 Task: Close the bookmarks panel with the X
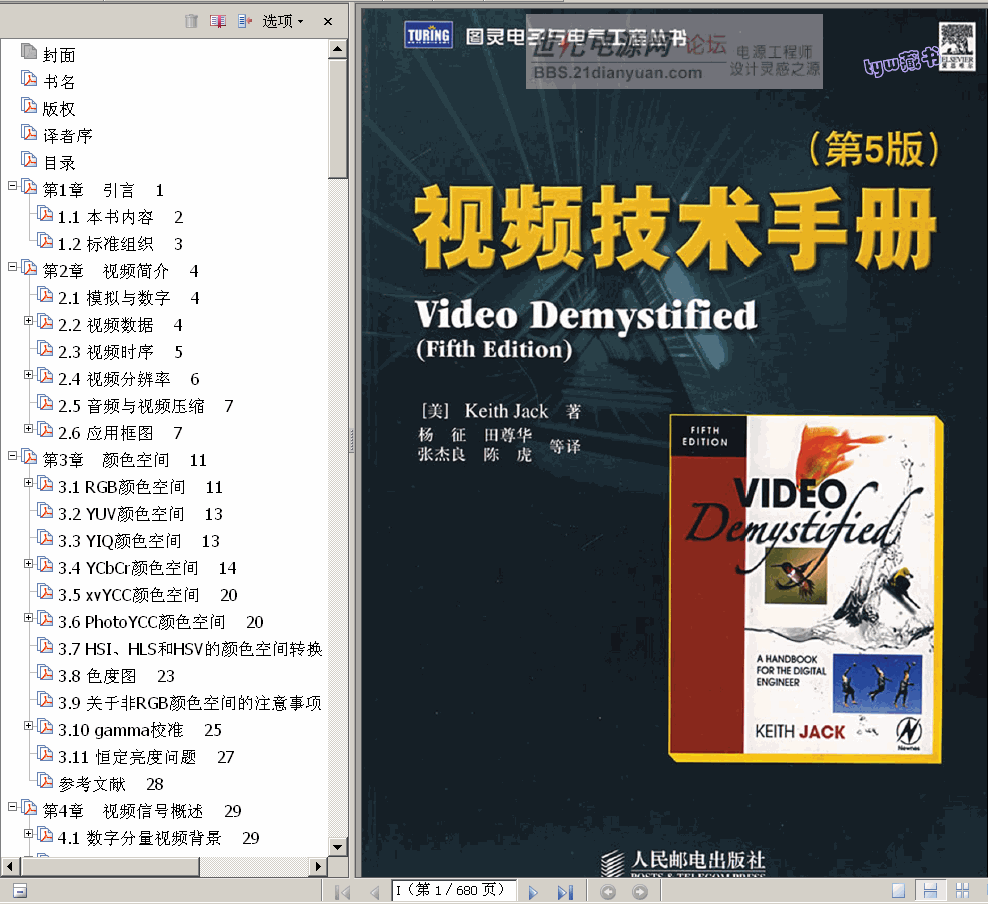pyautogui.click(x=328, y=21)
